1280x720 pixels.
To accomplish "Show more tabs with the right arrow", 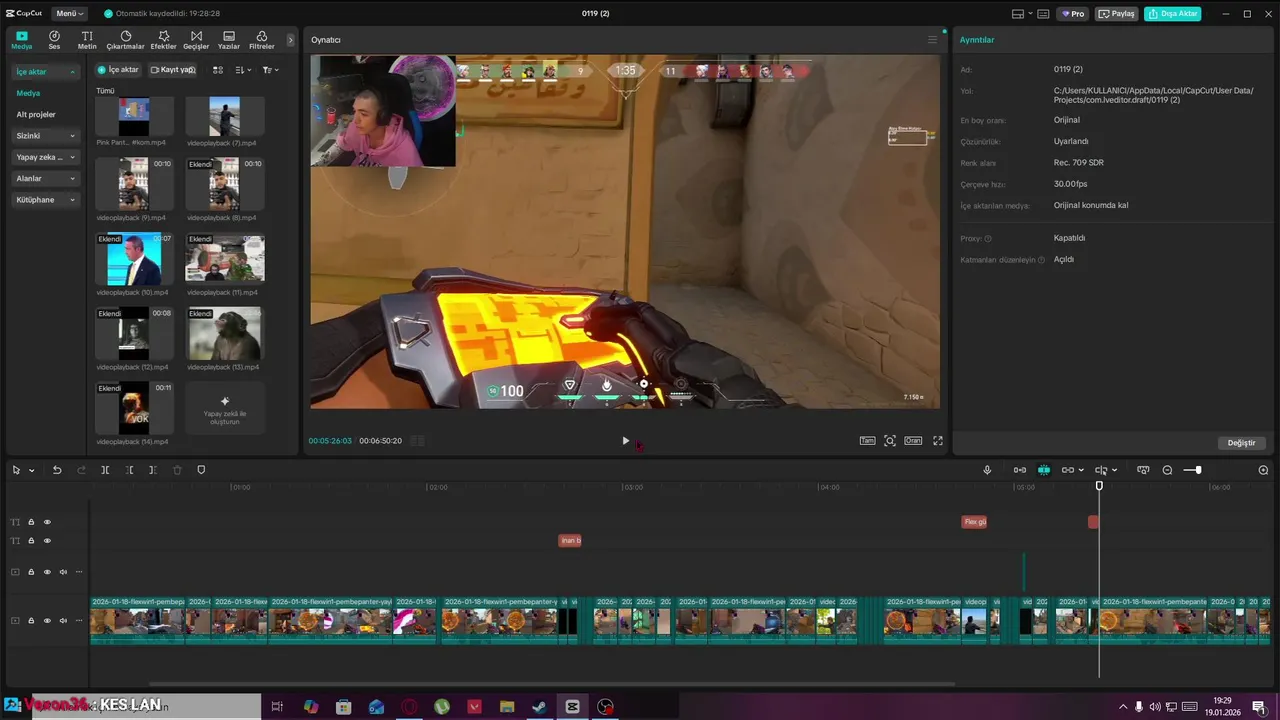I will coord(291,40).
